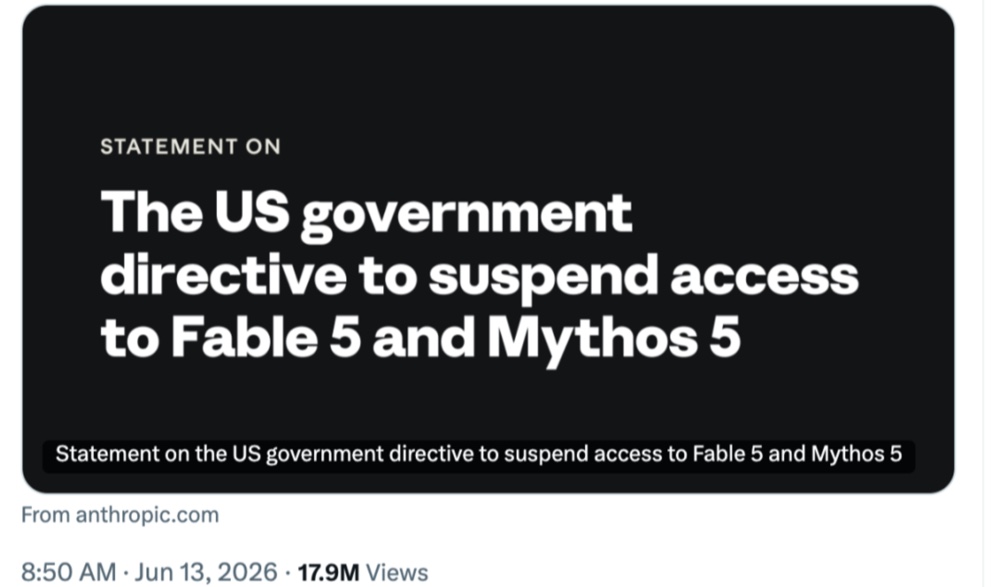The image size is (1000, 587).
Task: Click 'Mythos 5' in the caption bar
Action: tap(857, 455)
